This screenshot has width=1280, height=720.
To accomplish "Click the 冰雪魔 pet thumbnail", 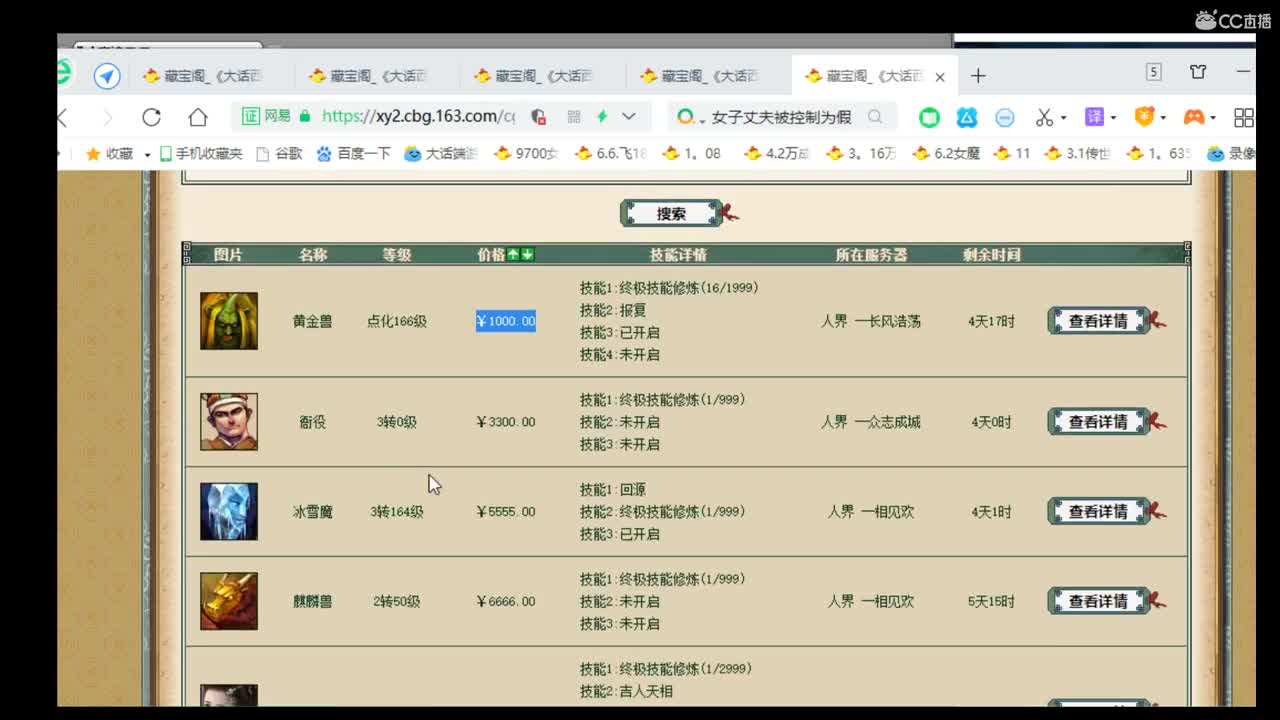I will click(x=229, y=511).
